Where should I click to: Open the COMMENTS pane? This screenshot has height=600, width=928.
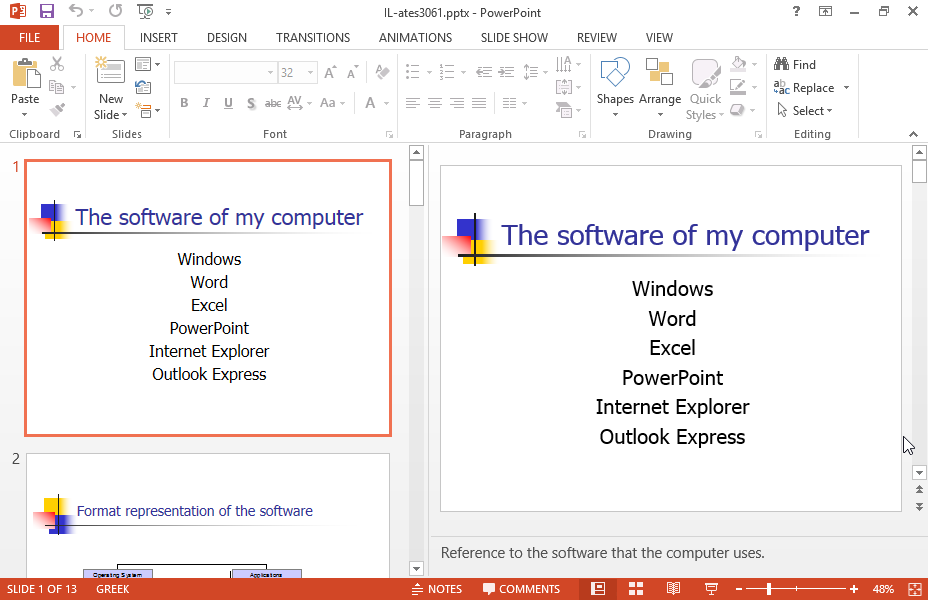521,589
